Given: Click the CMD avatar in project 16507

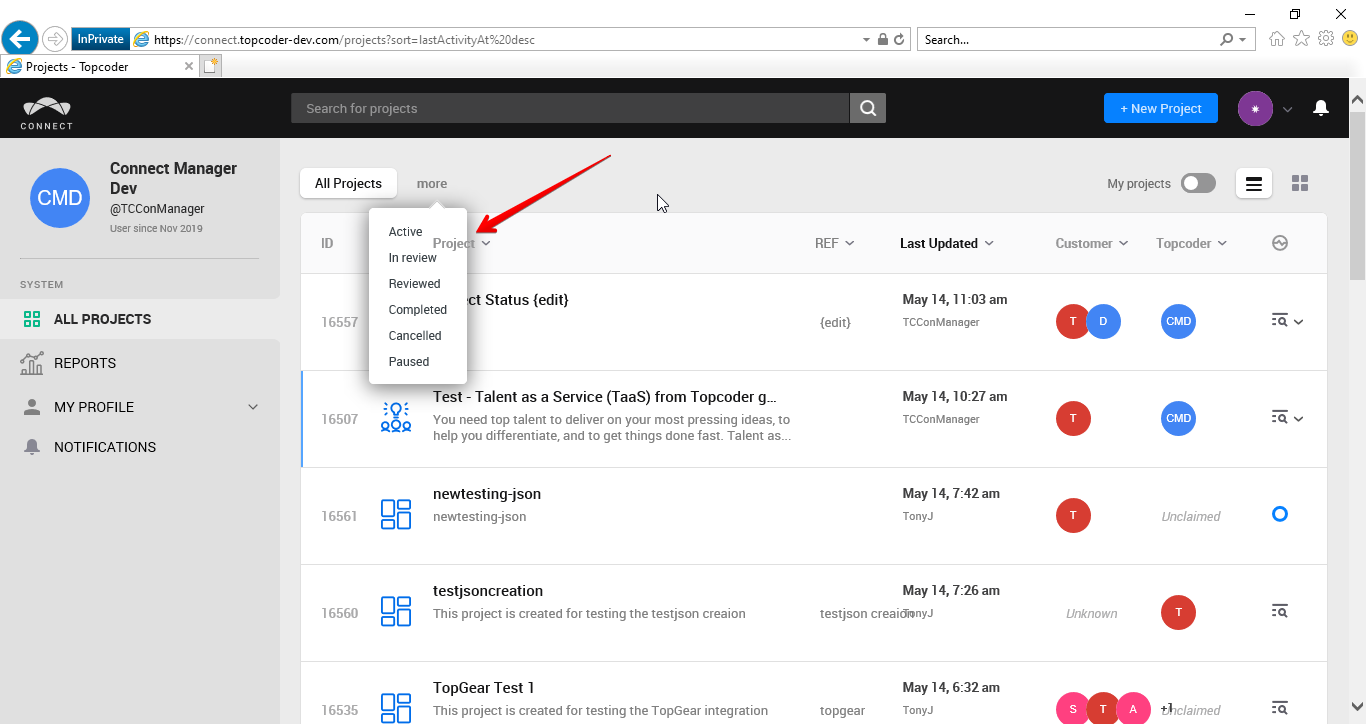Looking at the screenshot, I should pos(1179,418).
